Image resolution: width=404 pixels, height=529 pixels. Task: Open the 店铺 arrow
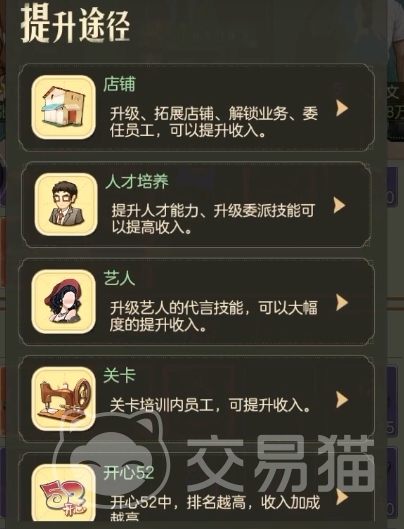[342, 108]
